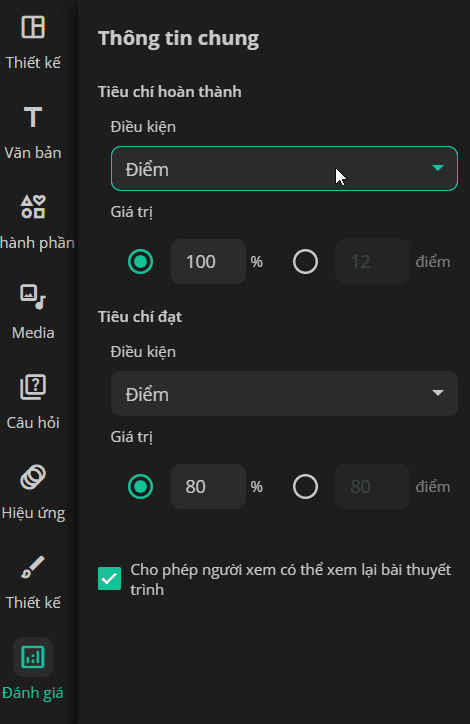Uncheck allow viewers to review presentation checkbox
This screenshot has height=724, width=470.
[x=109, y=579]
